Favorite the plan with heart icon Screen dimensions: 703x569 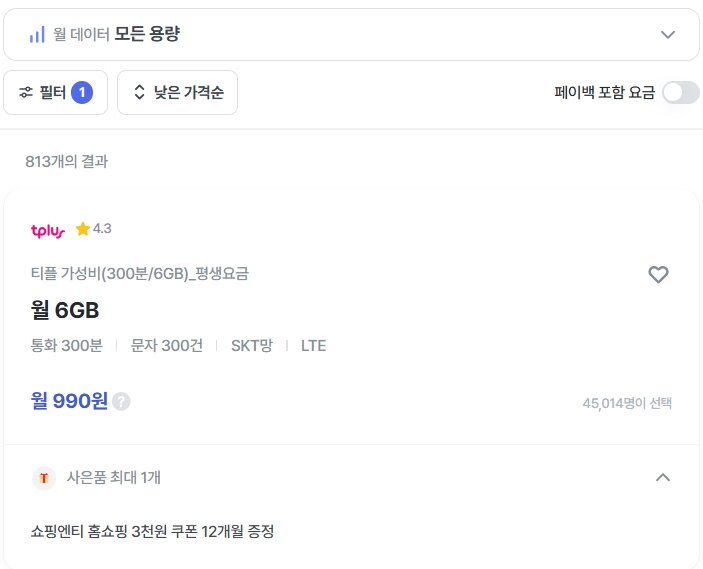[658, 274]
